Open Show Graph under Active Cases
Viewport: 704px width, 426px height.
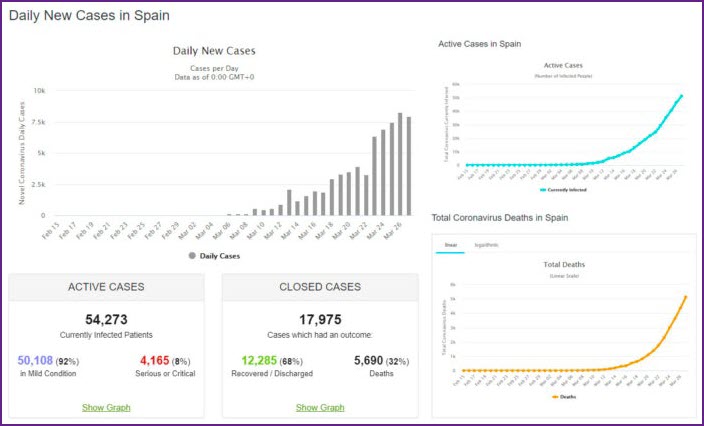(x=106, y=407)
